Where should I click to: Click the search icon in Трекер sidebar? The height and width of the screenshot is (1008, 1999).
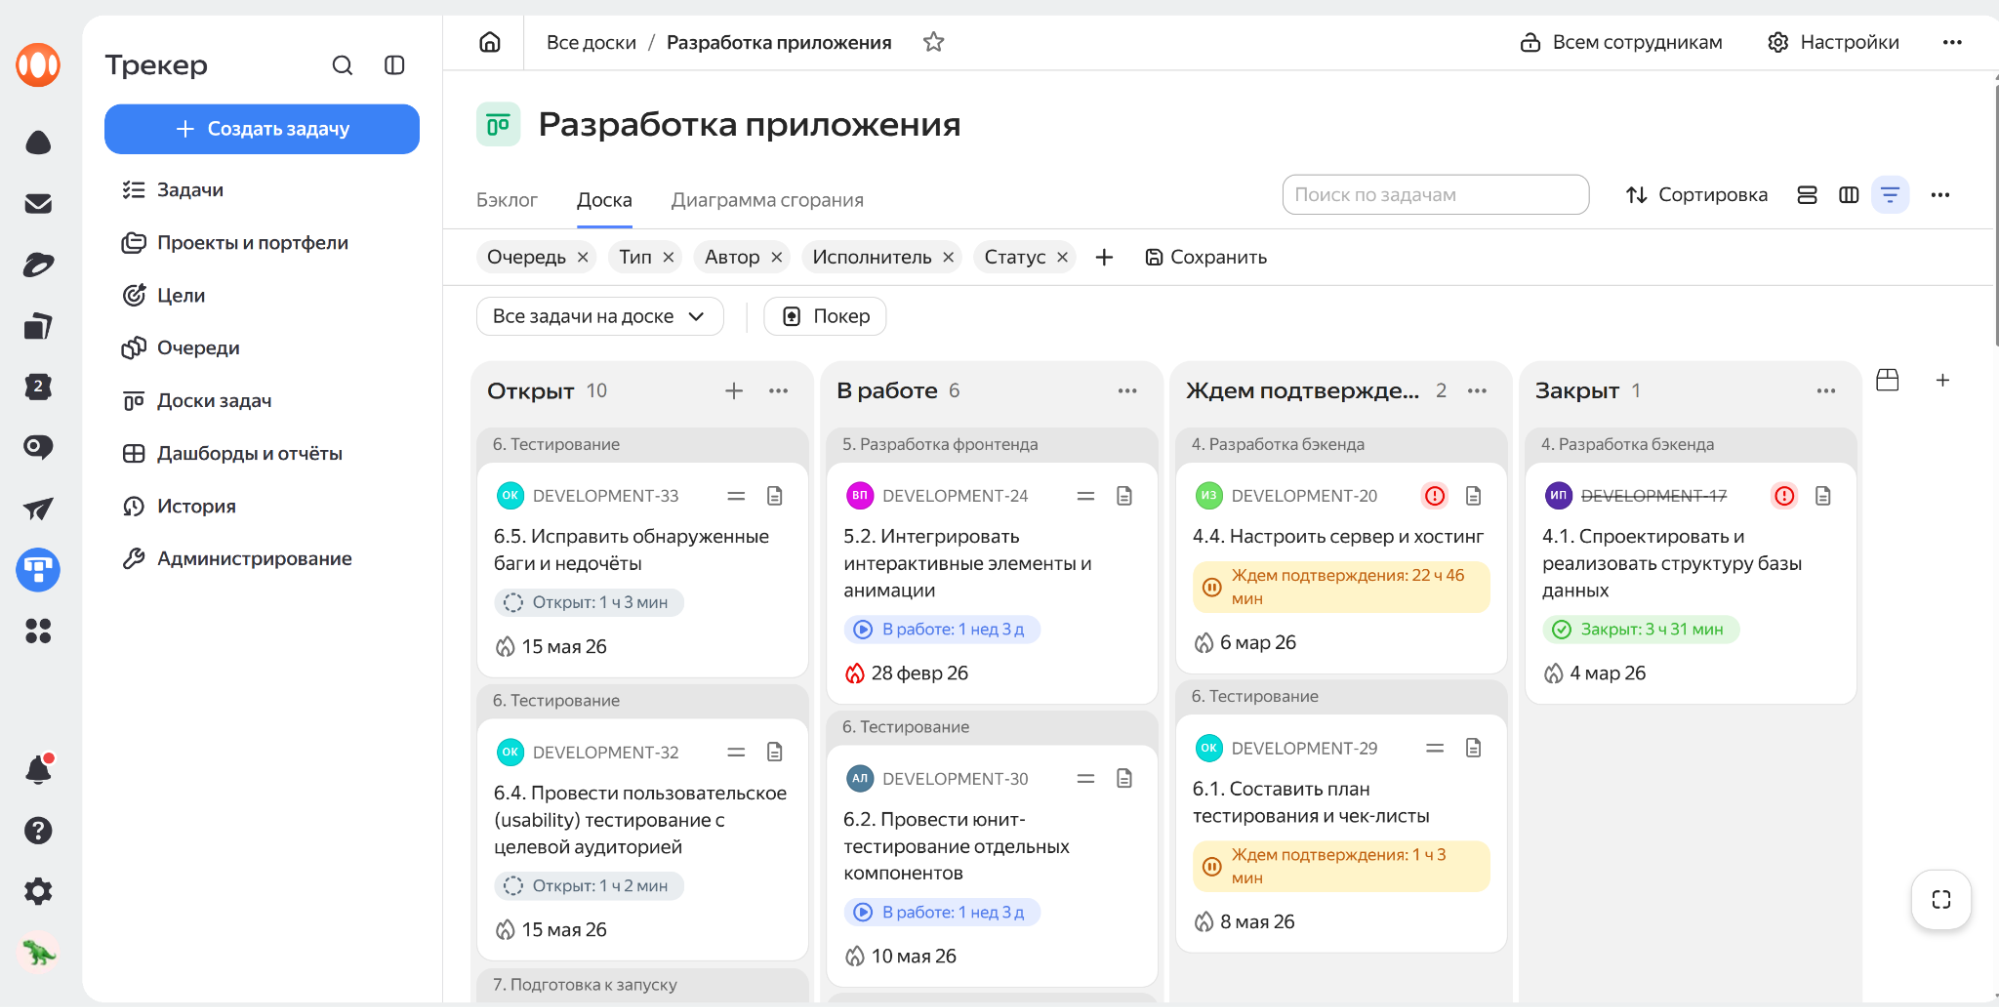[342, 66]
